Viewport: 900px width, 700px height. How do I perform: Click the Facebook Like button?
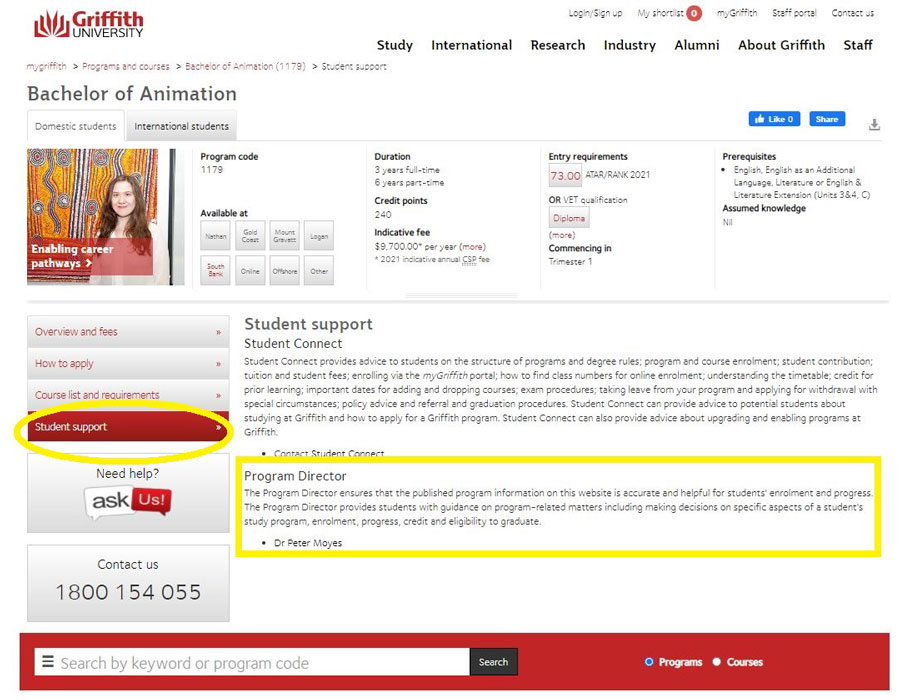[x=774, y=118]
